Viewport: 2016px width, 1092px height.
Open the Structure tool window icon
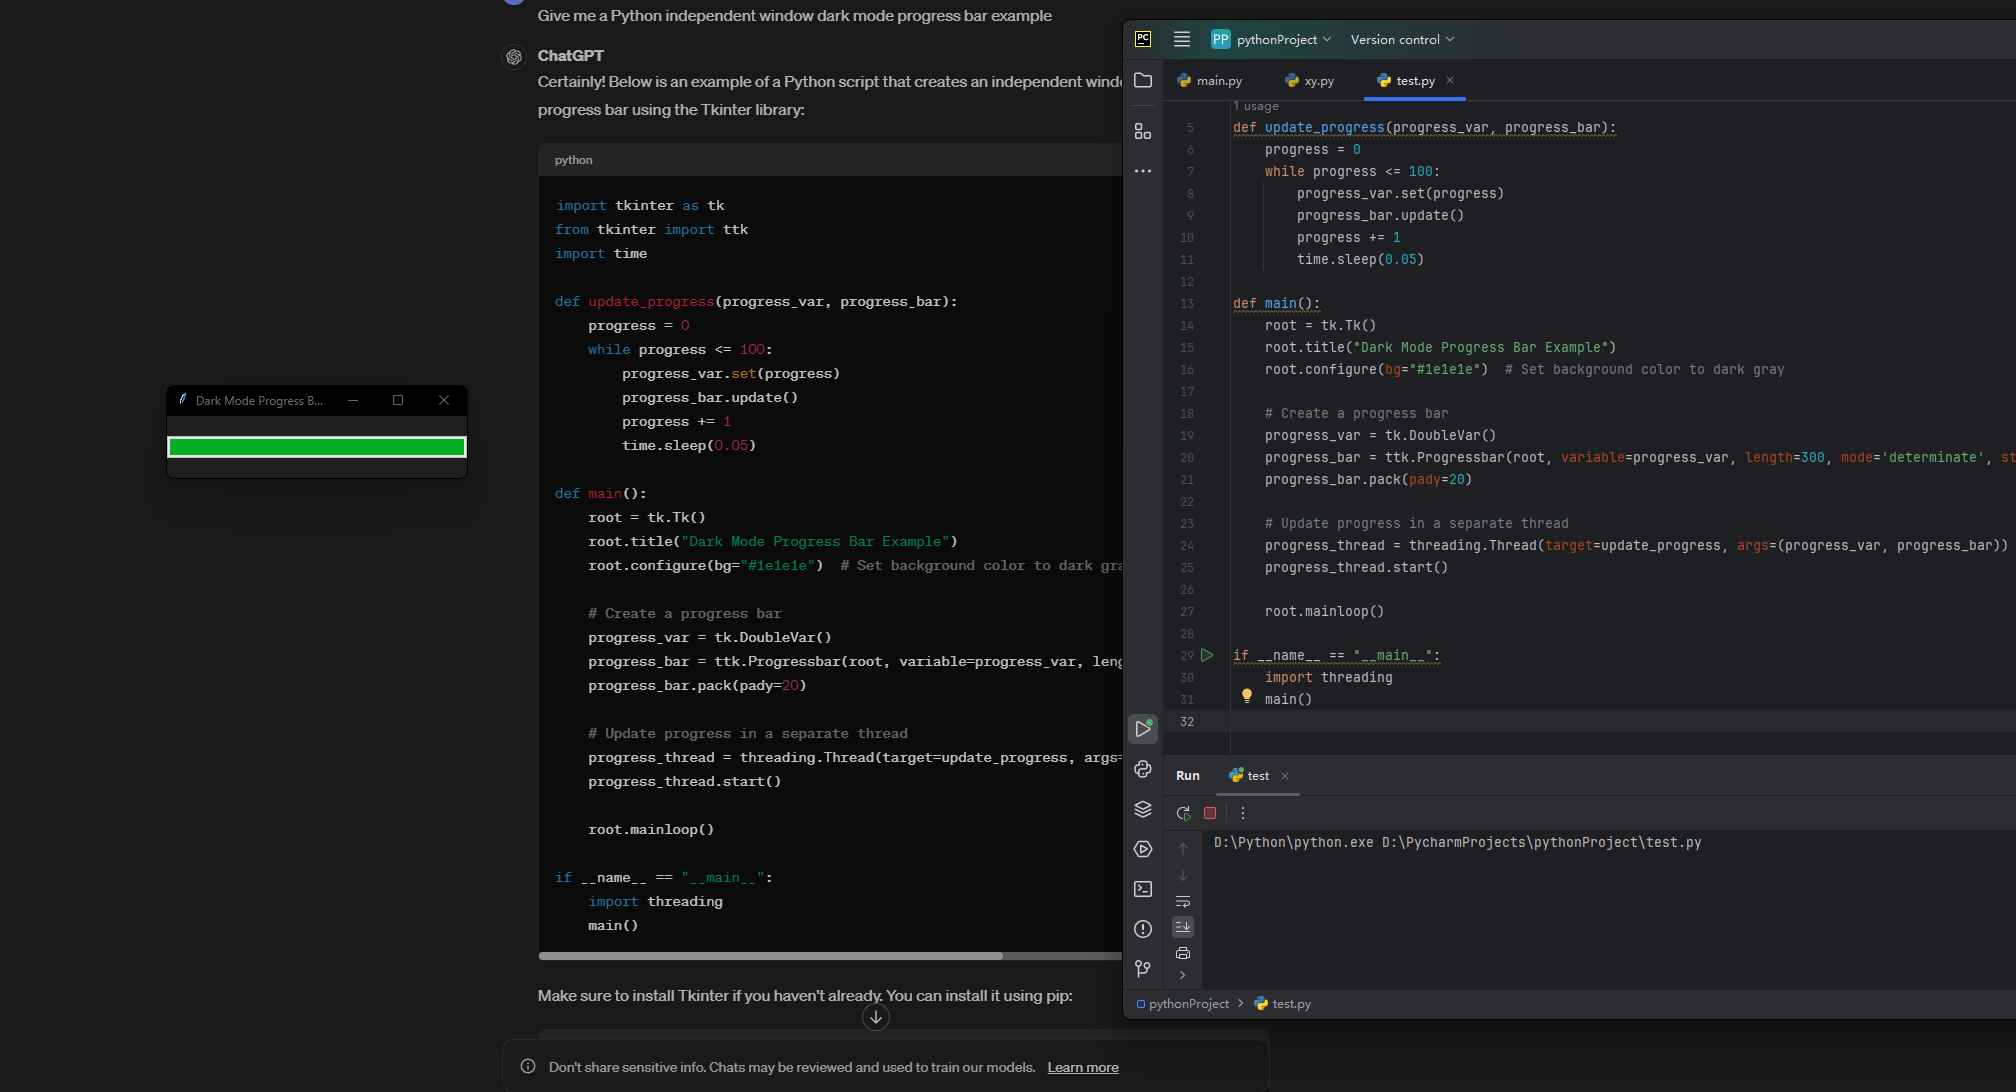(1143, 132)
